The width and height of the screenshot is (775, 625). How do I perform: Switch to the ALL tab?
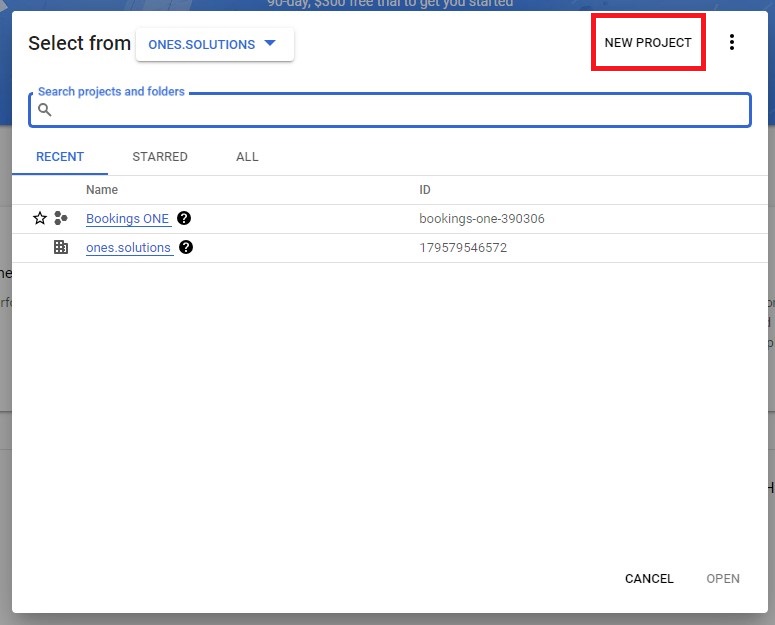click(x=247, y=157)
